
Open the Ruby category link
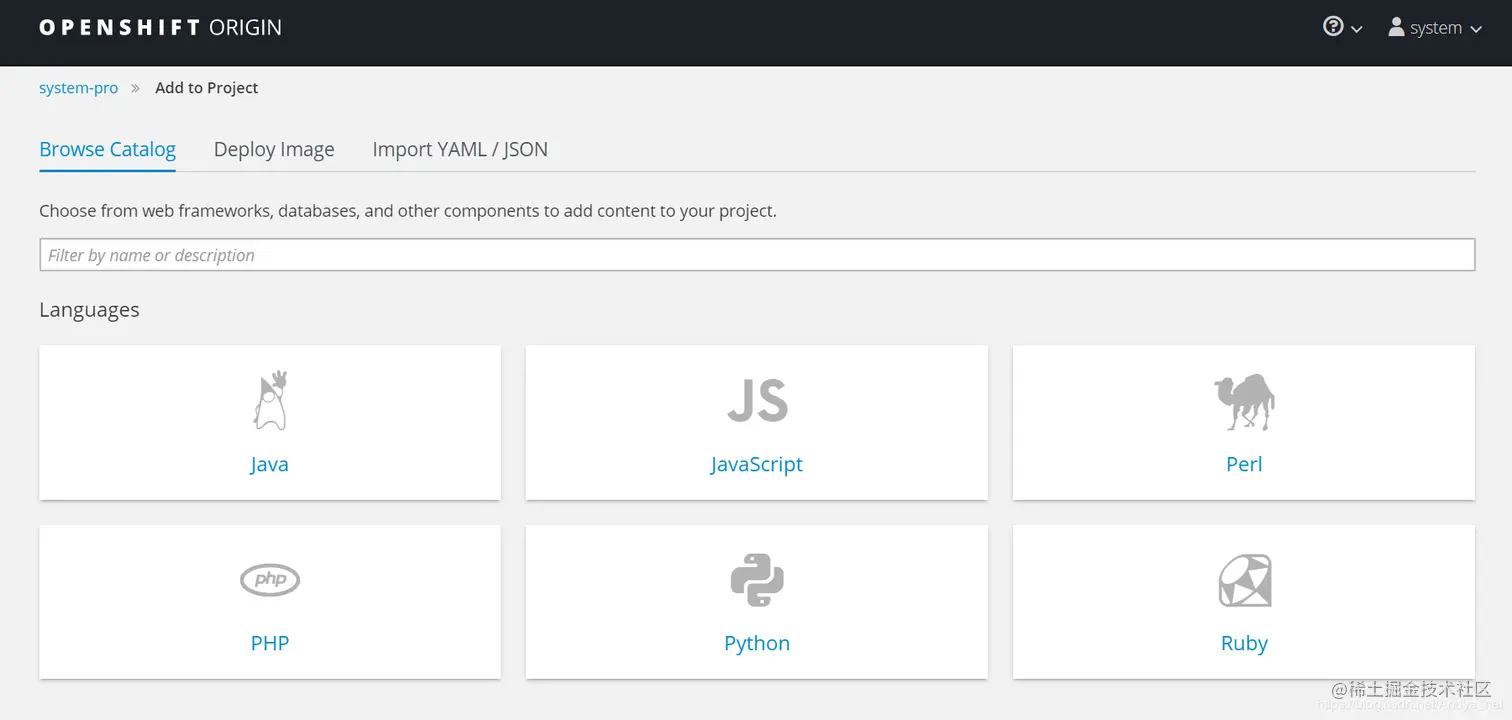coord(1244,643)
